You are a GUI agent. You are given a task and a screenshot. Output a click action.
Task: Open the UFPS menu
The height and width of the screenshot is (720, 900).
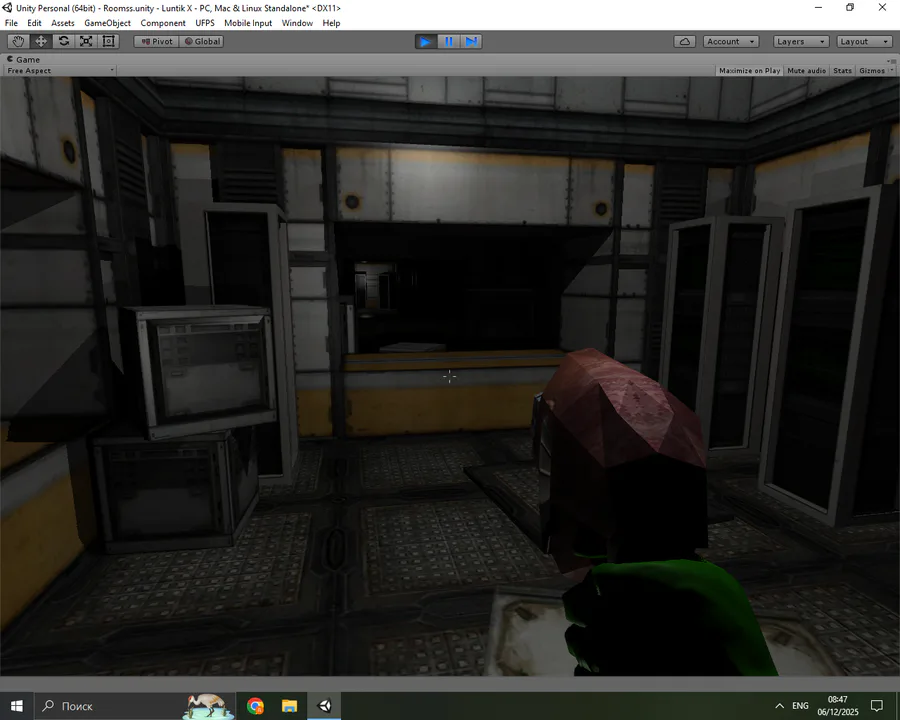pyautogui.click(x=205, y=23)
